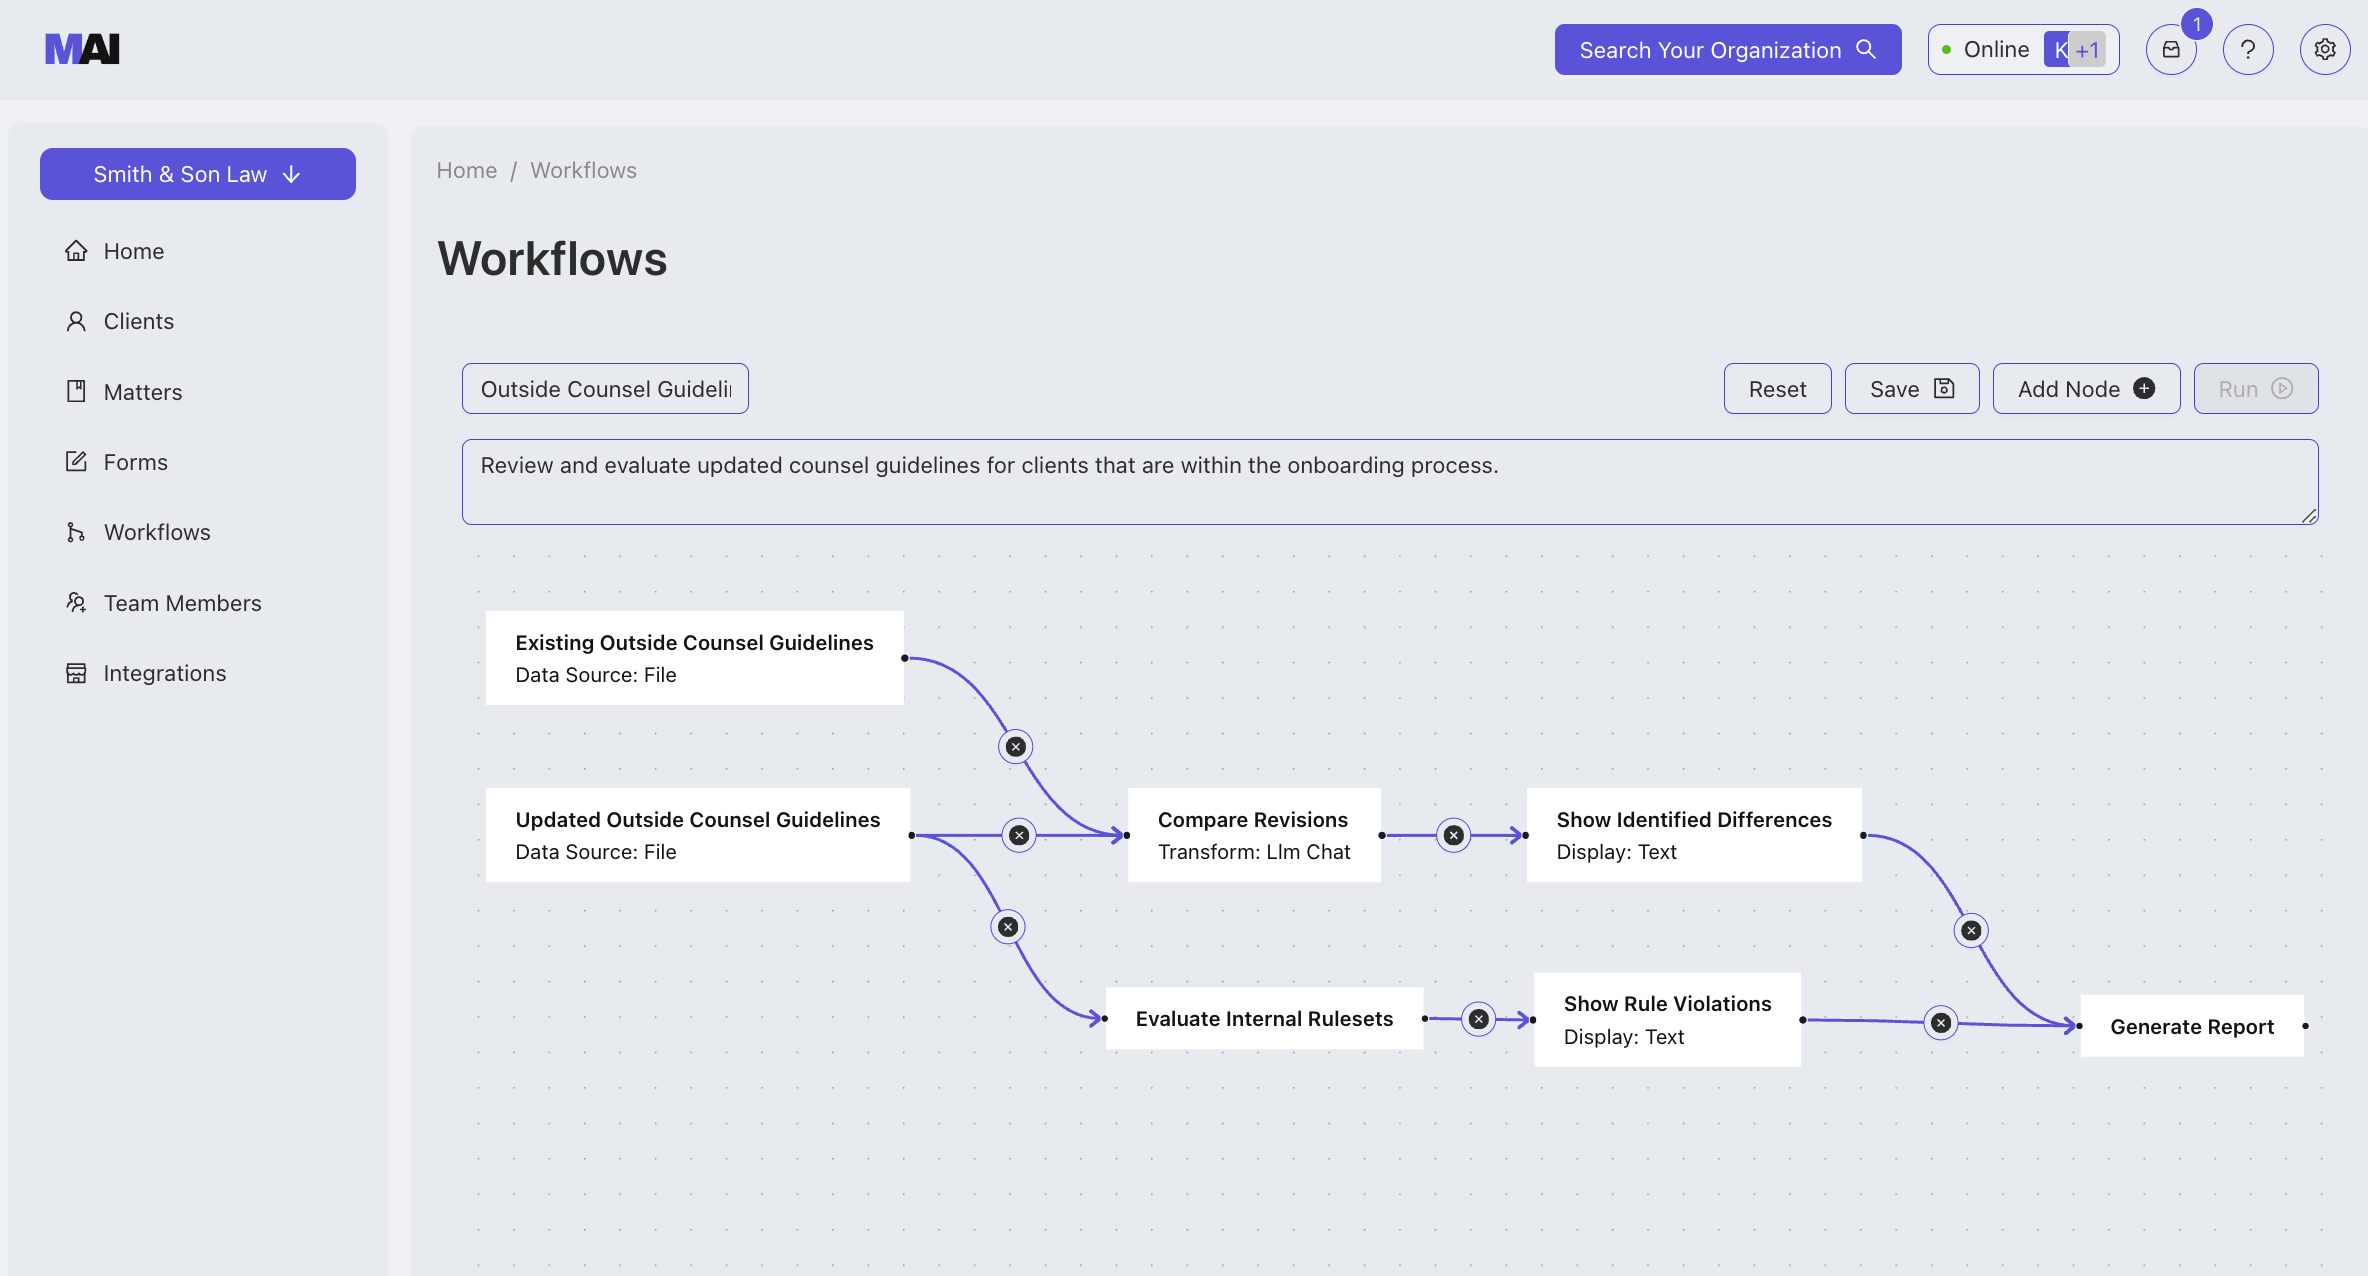The width and height of the screenshot is (2368, 1276).
Task: Open the settings gear icon
Action: pyautogui.click(x=2325, y=48)
